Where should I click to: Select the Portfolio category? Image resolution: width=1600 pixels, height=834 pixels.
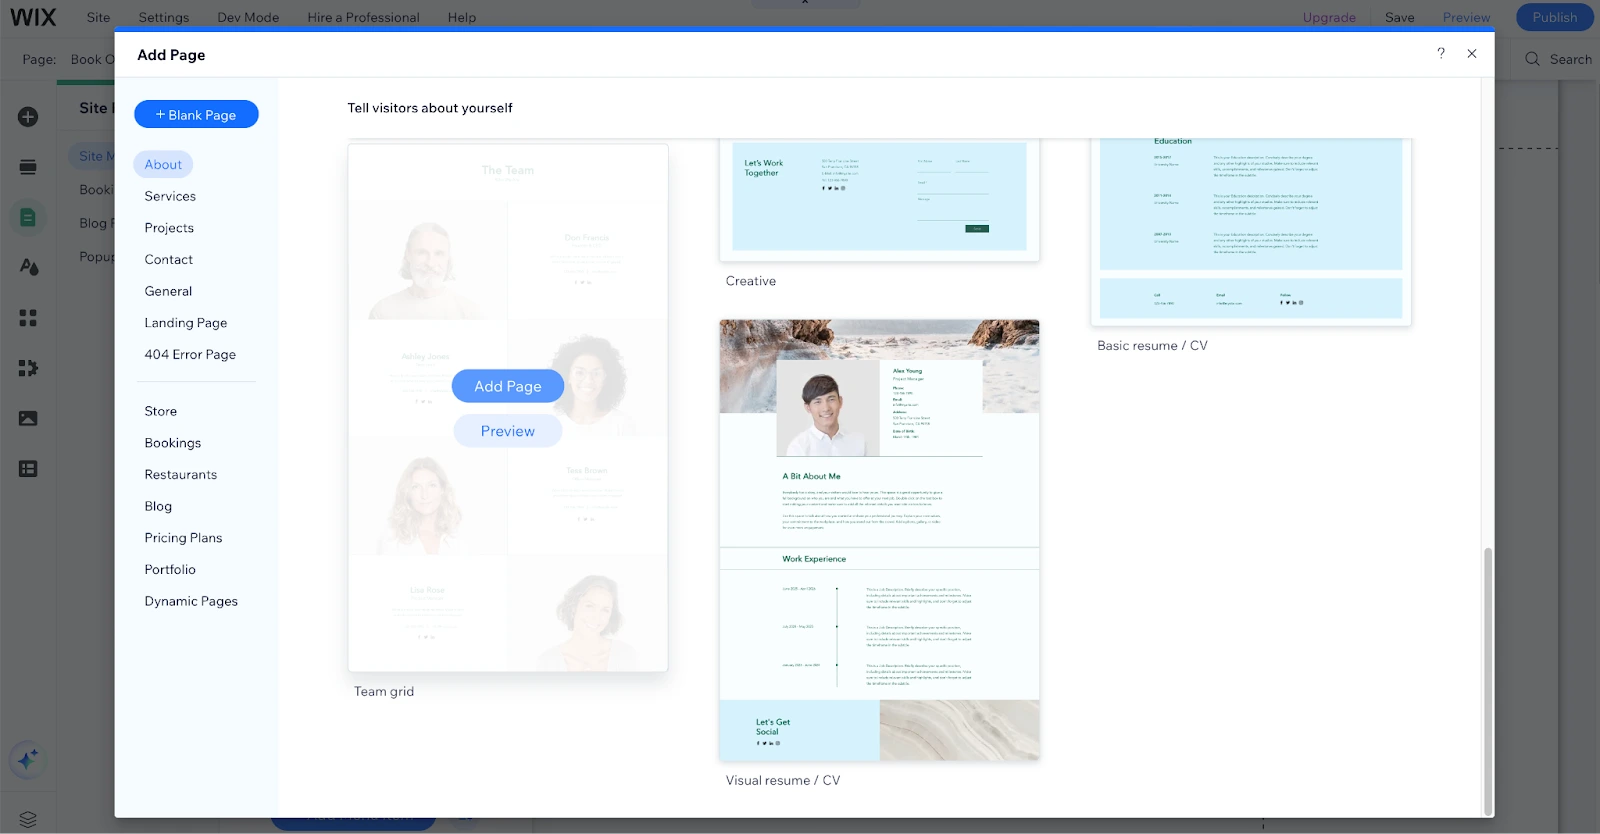(170, 570)
